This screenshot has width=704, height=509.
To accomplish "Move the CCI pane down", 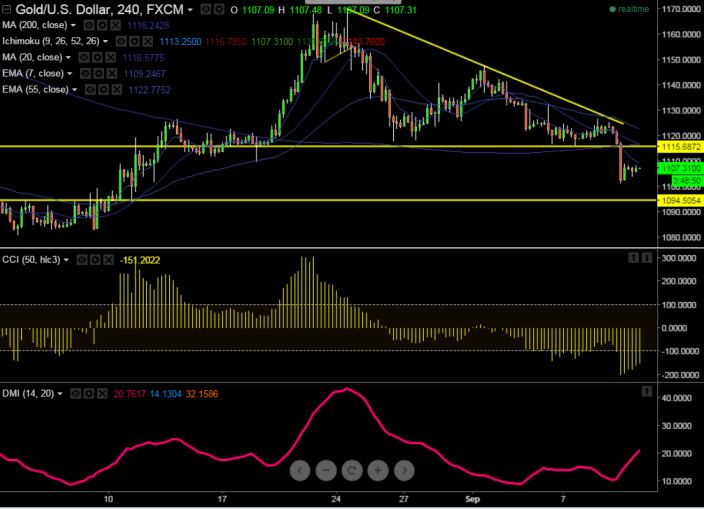I will (647, 258).
